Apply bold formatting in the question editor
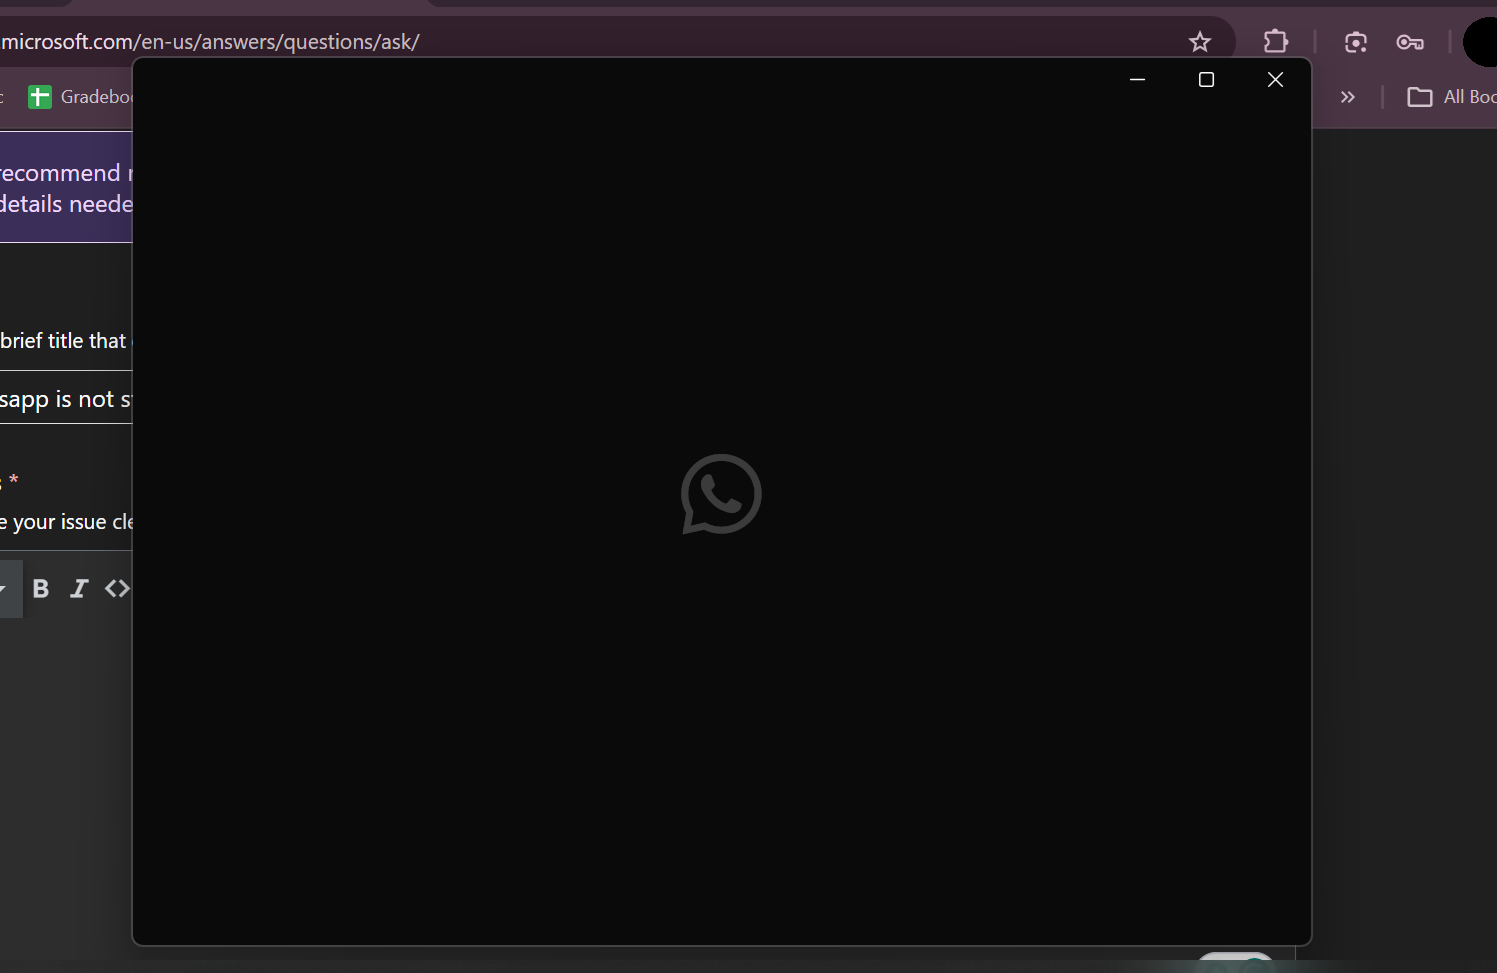Image resolution: width=1497 pixels, height=973 pixels. [41, 588]
